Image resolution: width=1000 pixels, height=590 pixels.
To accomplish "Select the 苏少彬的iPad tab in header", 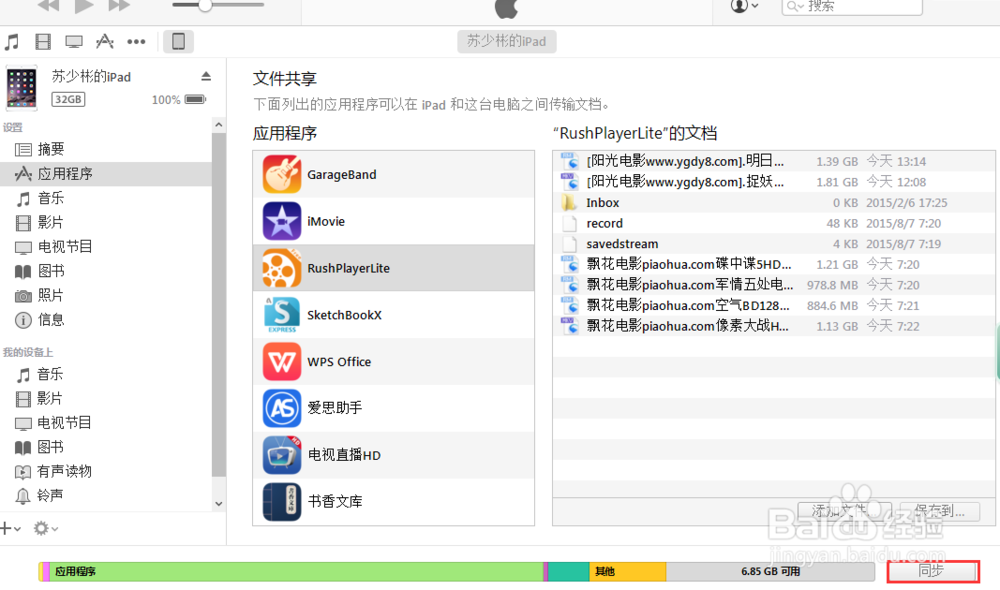I will [506, 41].
